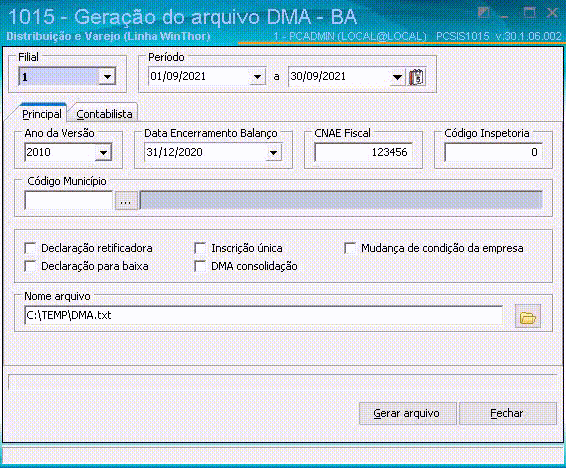Check Mudança de condição da empresa

tap(350, 248)
